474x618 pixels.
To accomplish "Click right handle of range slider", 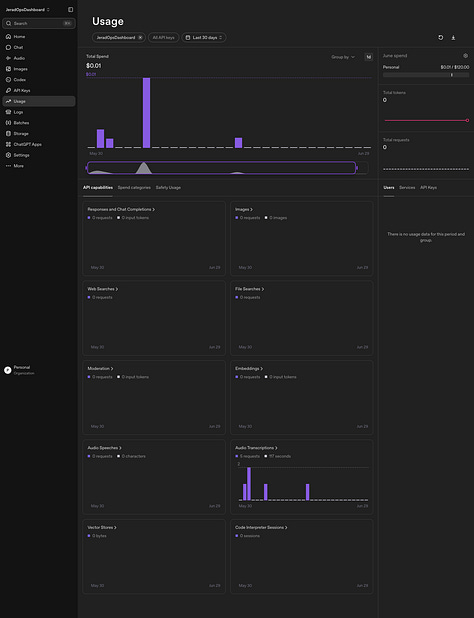I will point(357,168).
